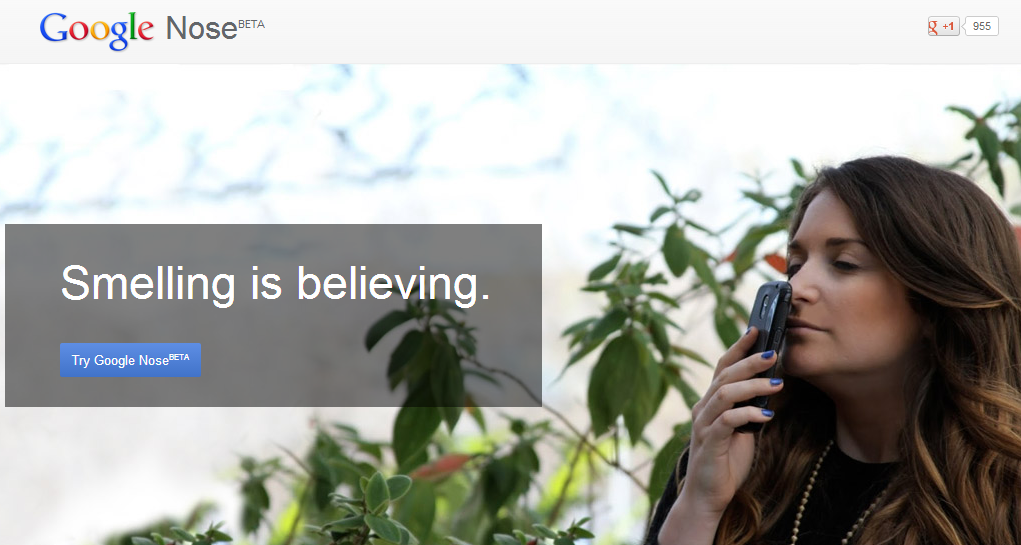This screenshot has width=1021, height=545.
Task: Click the Nose wordmark beside the Google logo
Action: pos(201,29)
